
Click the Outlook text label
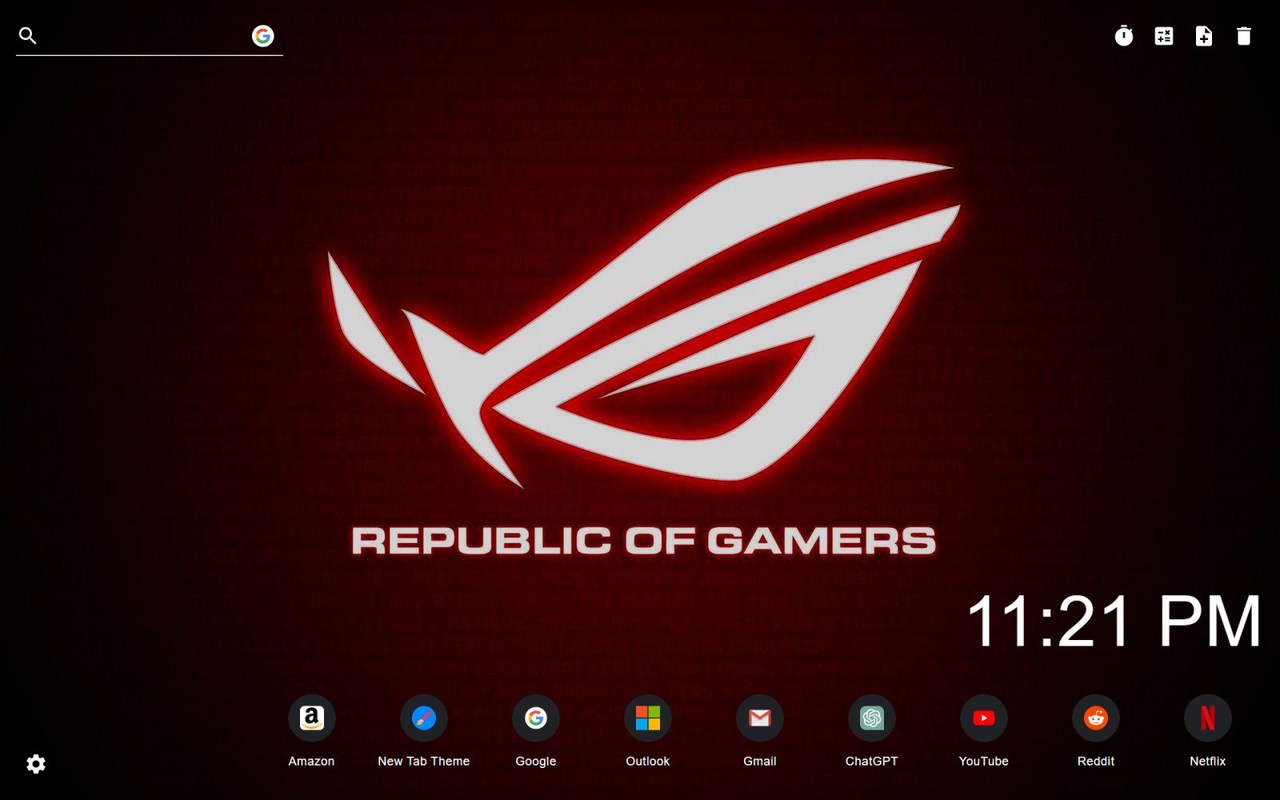648,761
